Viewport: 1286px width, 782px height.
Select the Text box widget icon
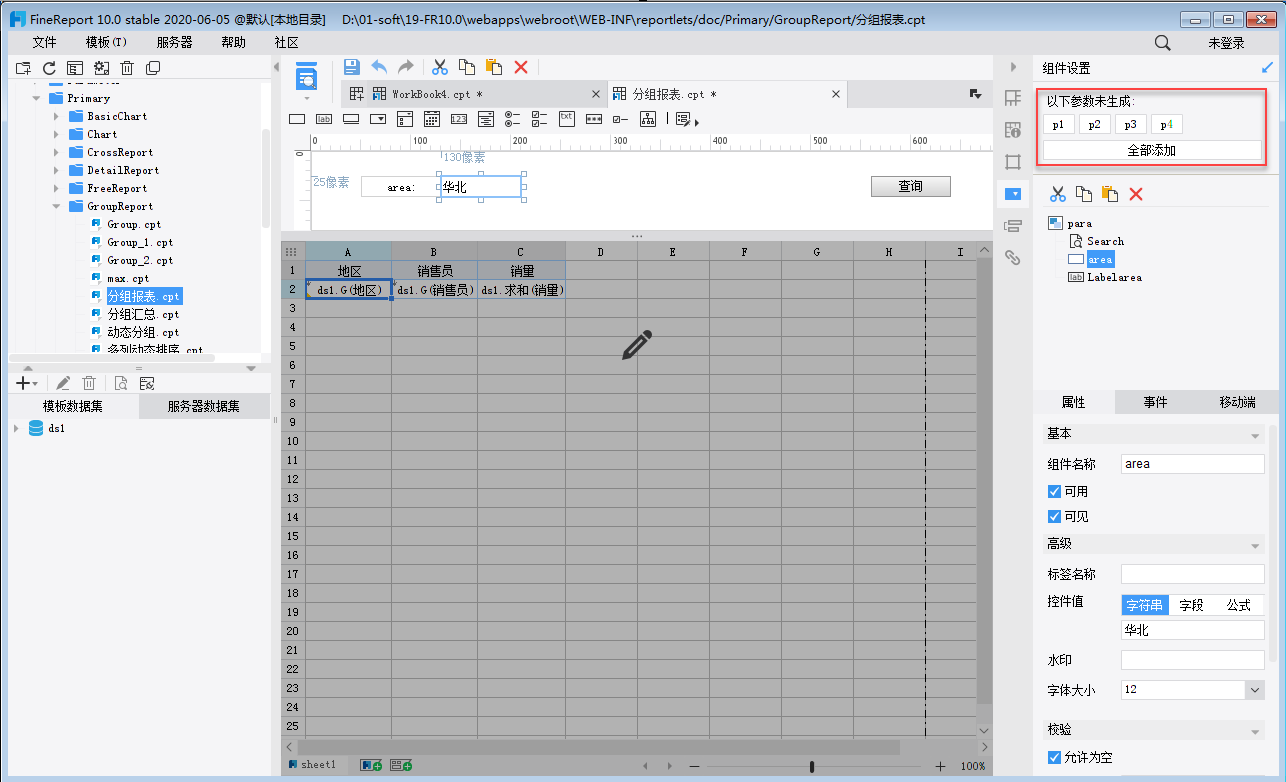pos(297,118)
